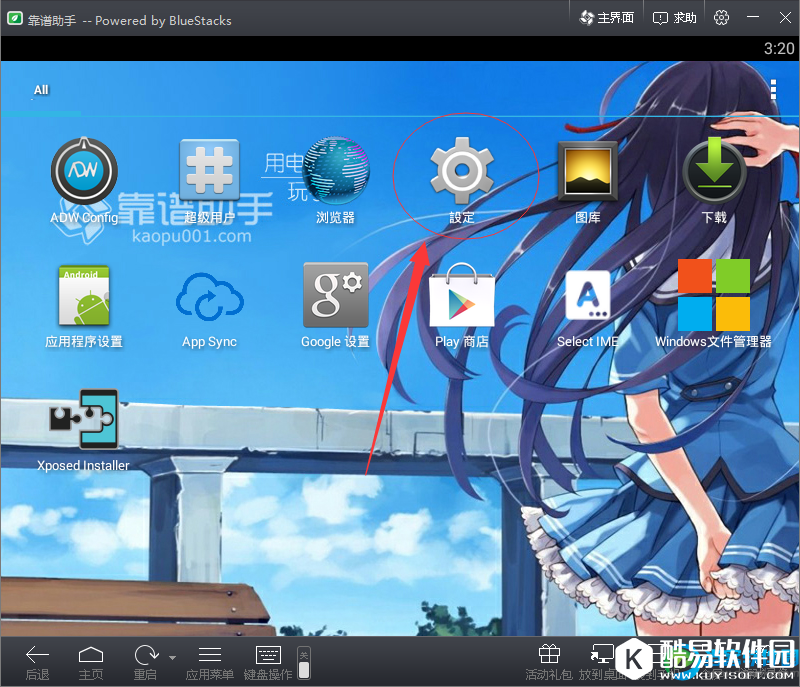Open the Play Store (Play 商店)
The height and width of the screenshot is (687, 800).
(x=461, y=298)
